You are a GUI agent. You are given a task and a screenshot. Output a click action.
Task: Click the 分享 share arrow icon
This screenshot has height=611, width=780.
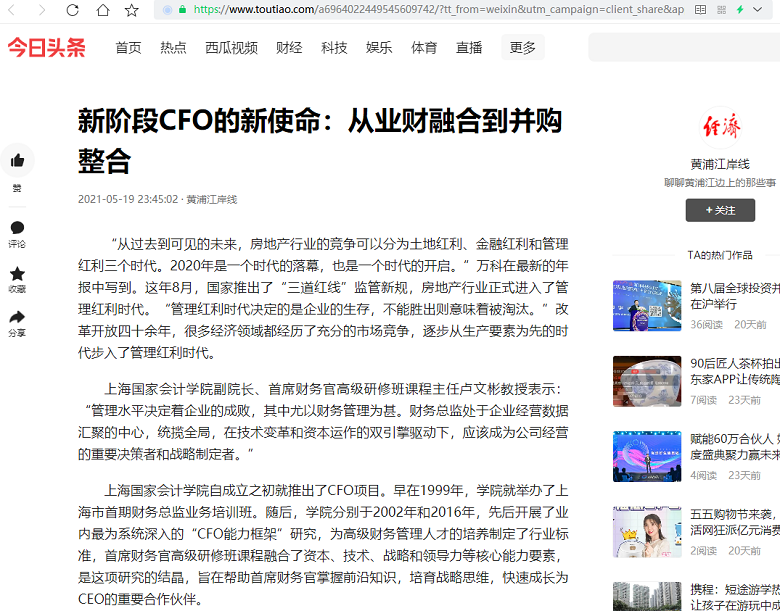[x=17, y=317]
